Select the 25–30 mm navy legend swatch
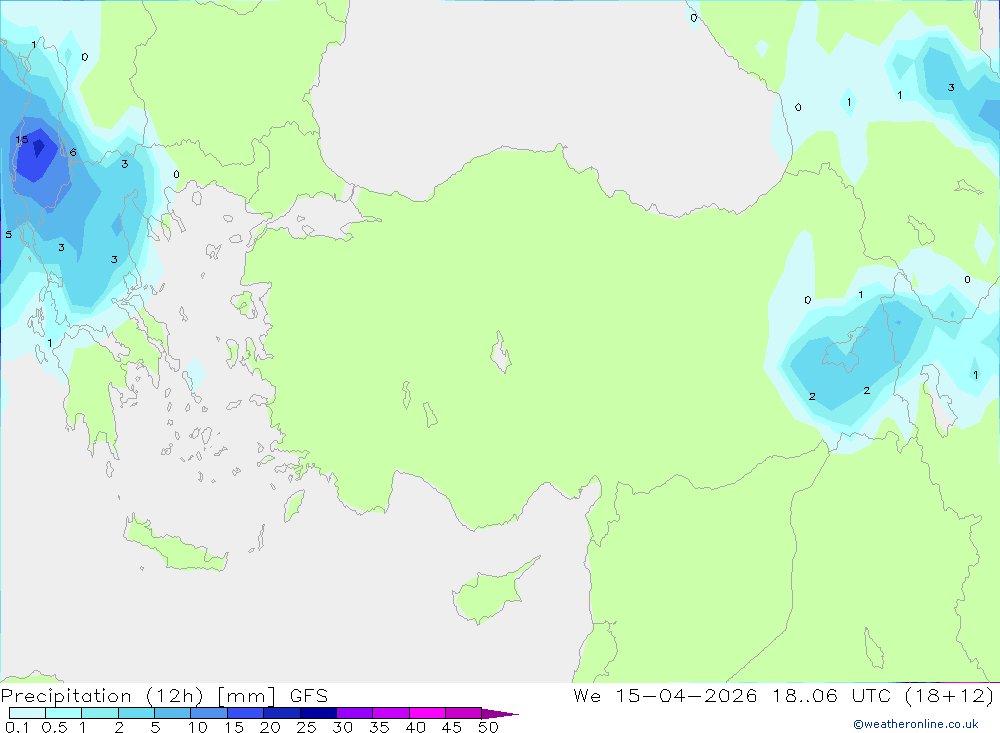 tap(318, 713)
